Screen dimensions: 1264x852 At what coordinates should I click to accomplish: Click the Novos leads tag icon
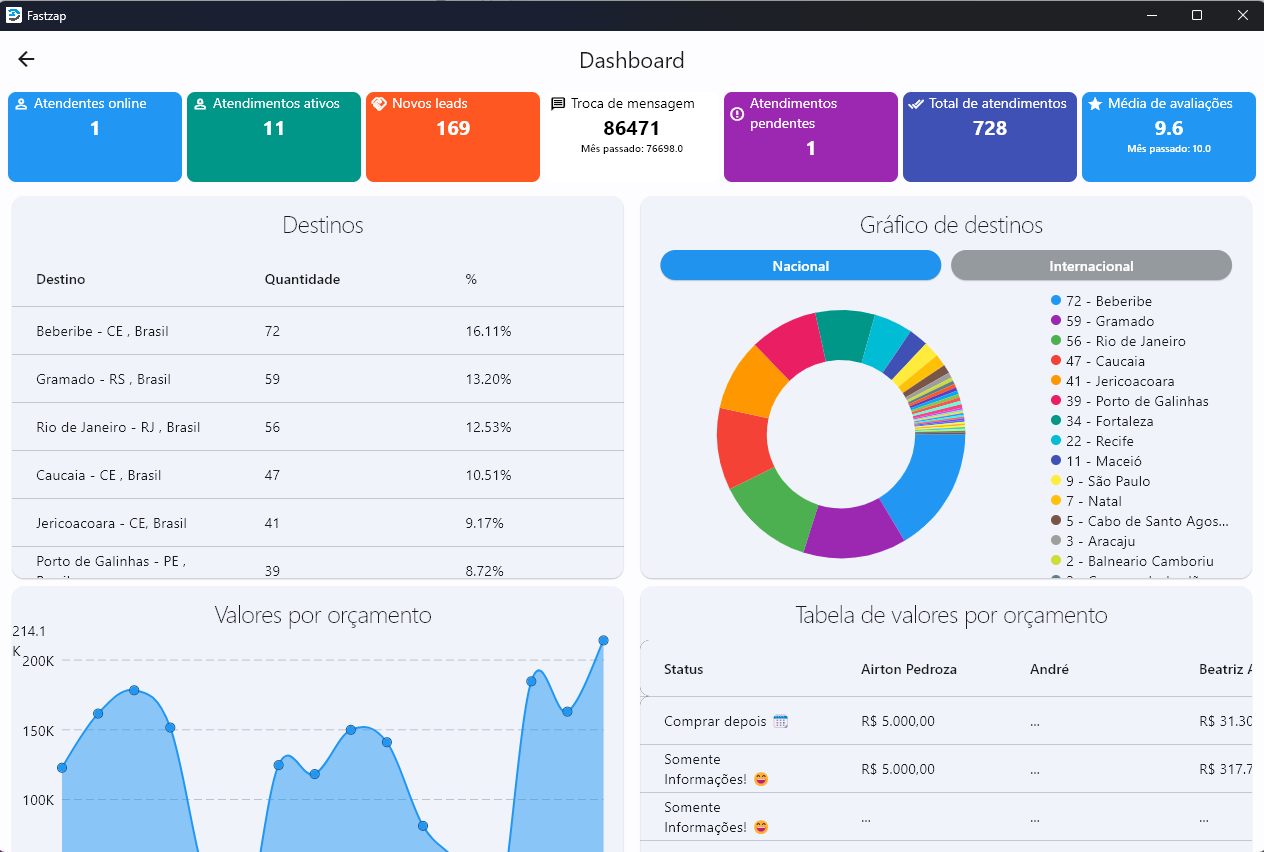pos(379,104)
